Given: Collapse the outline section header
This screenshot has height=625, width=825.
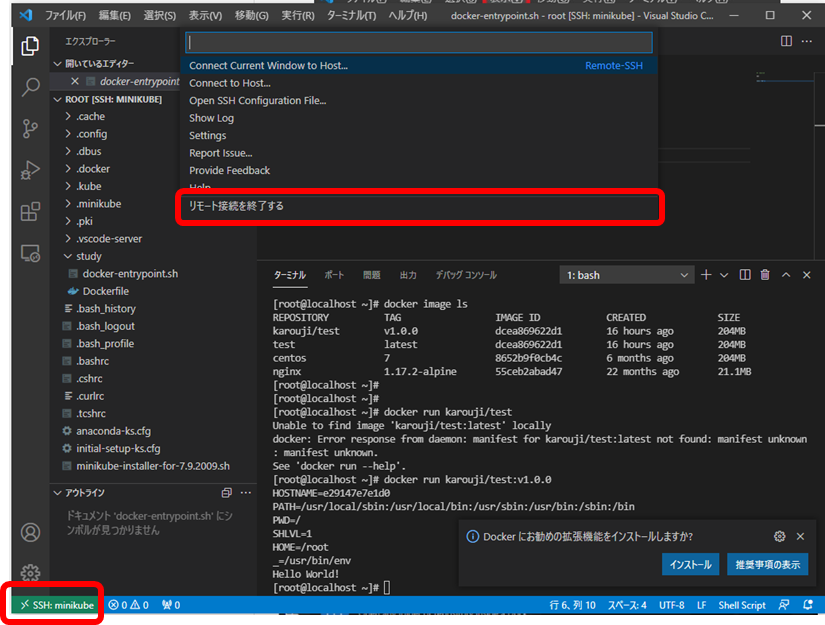Looking at the screenshot, I should (57, 492).
